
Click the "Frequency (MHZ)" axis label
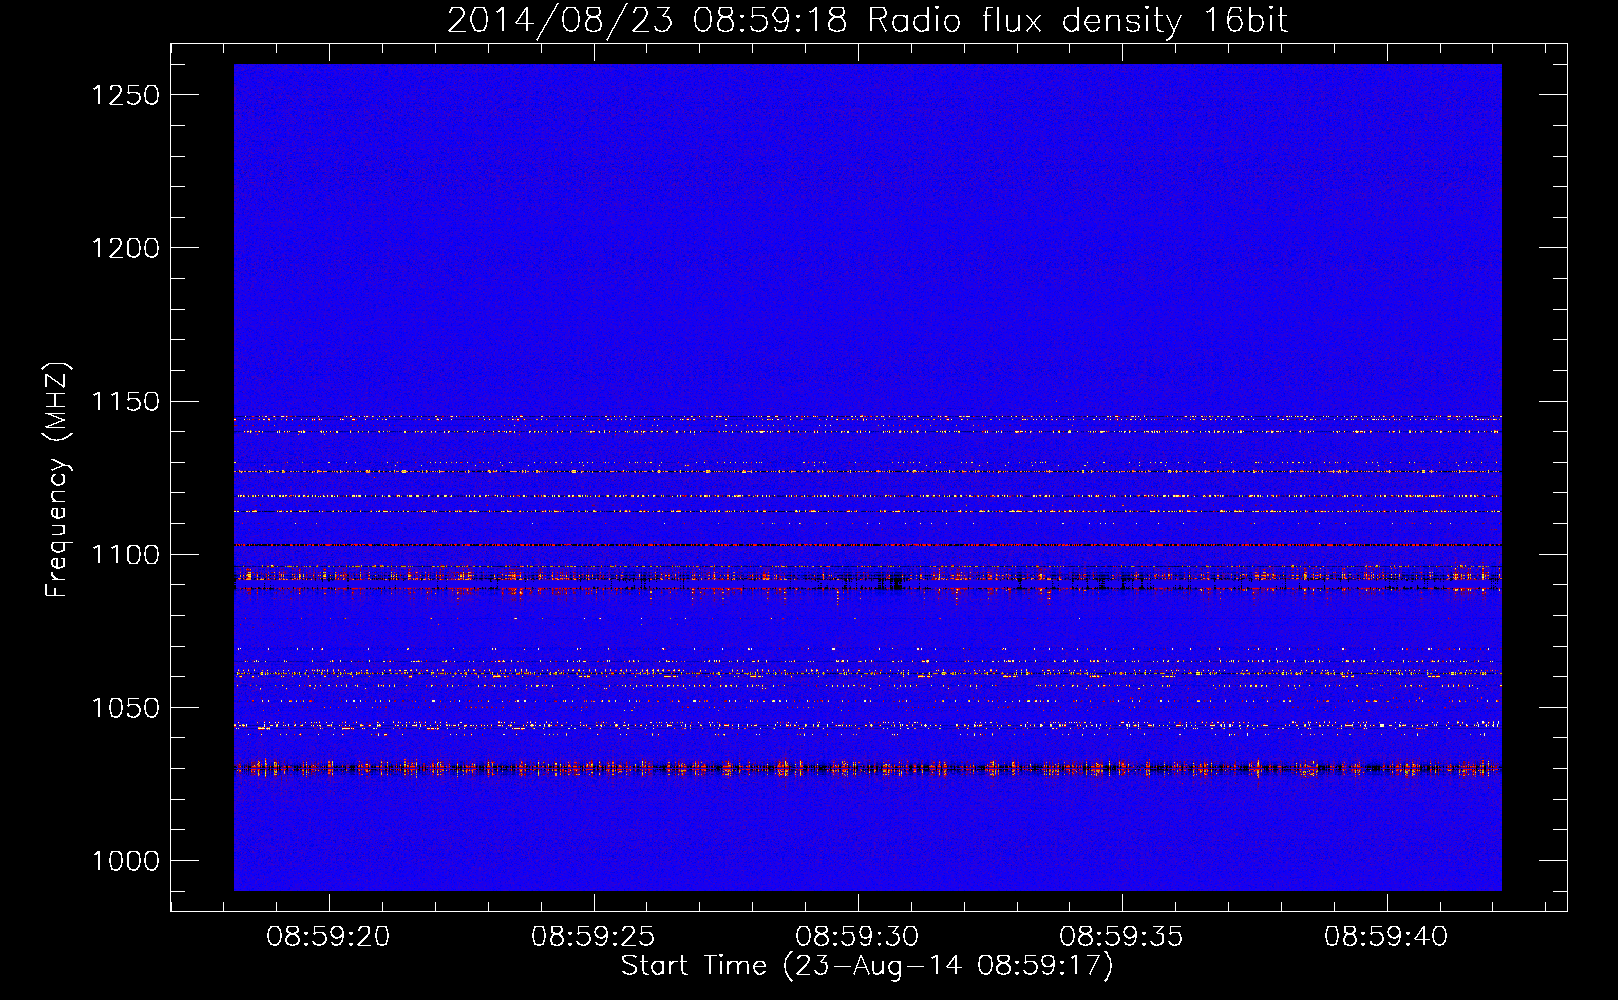57,480
